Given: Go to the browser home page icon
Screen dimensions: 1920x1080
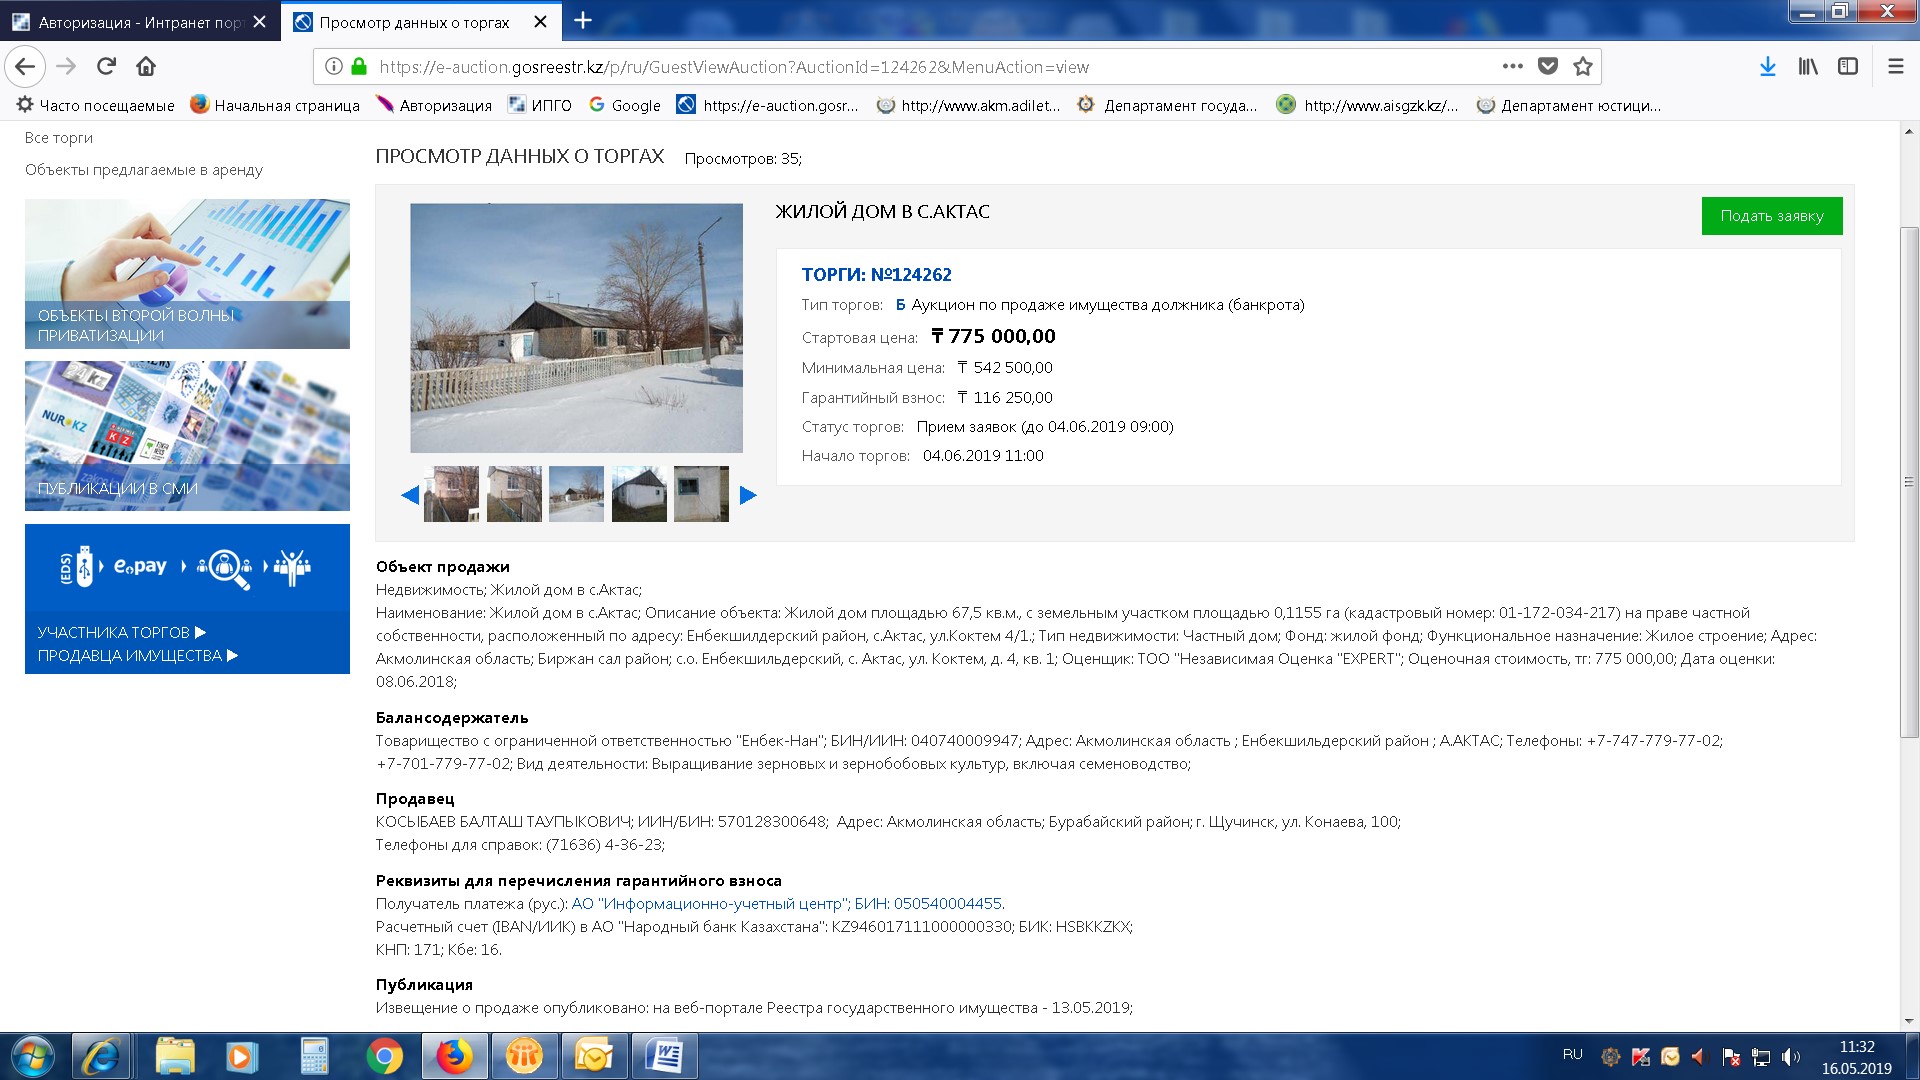Looking at the screenshot, I should [146, 67].
